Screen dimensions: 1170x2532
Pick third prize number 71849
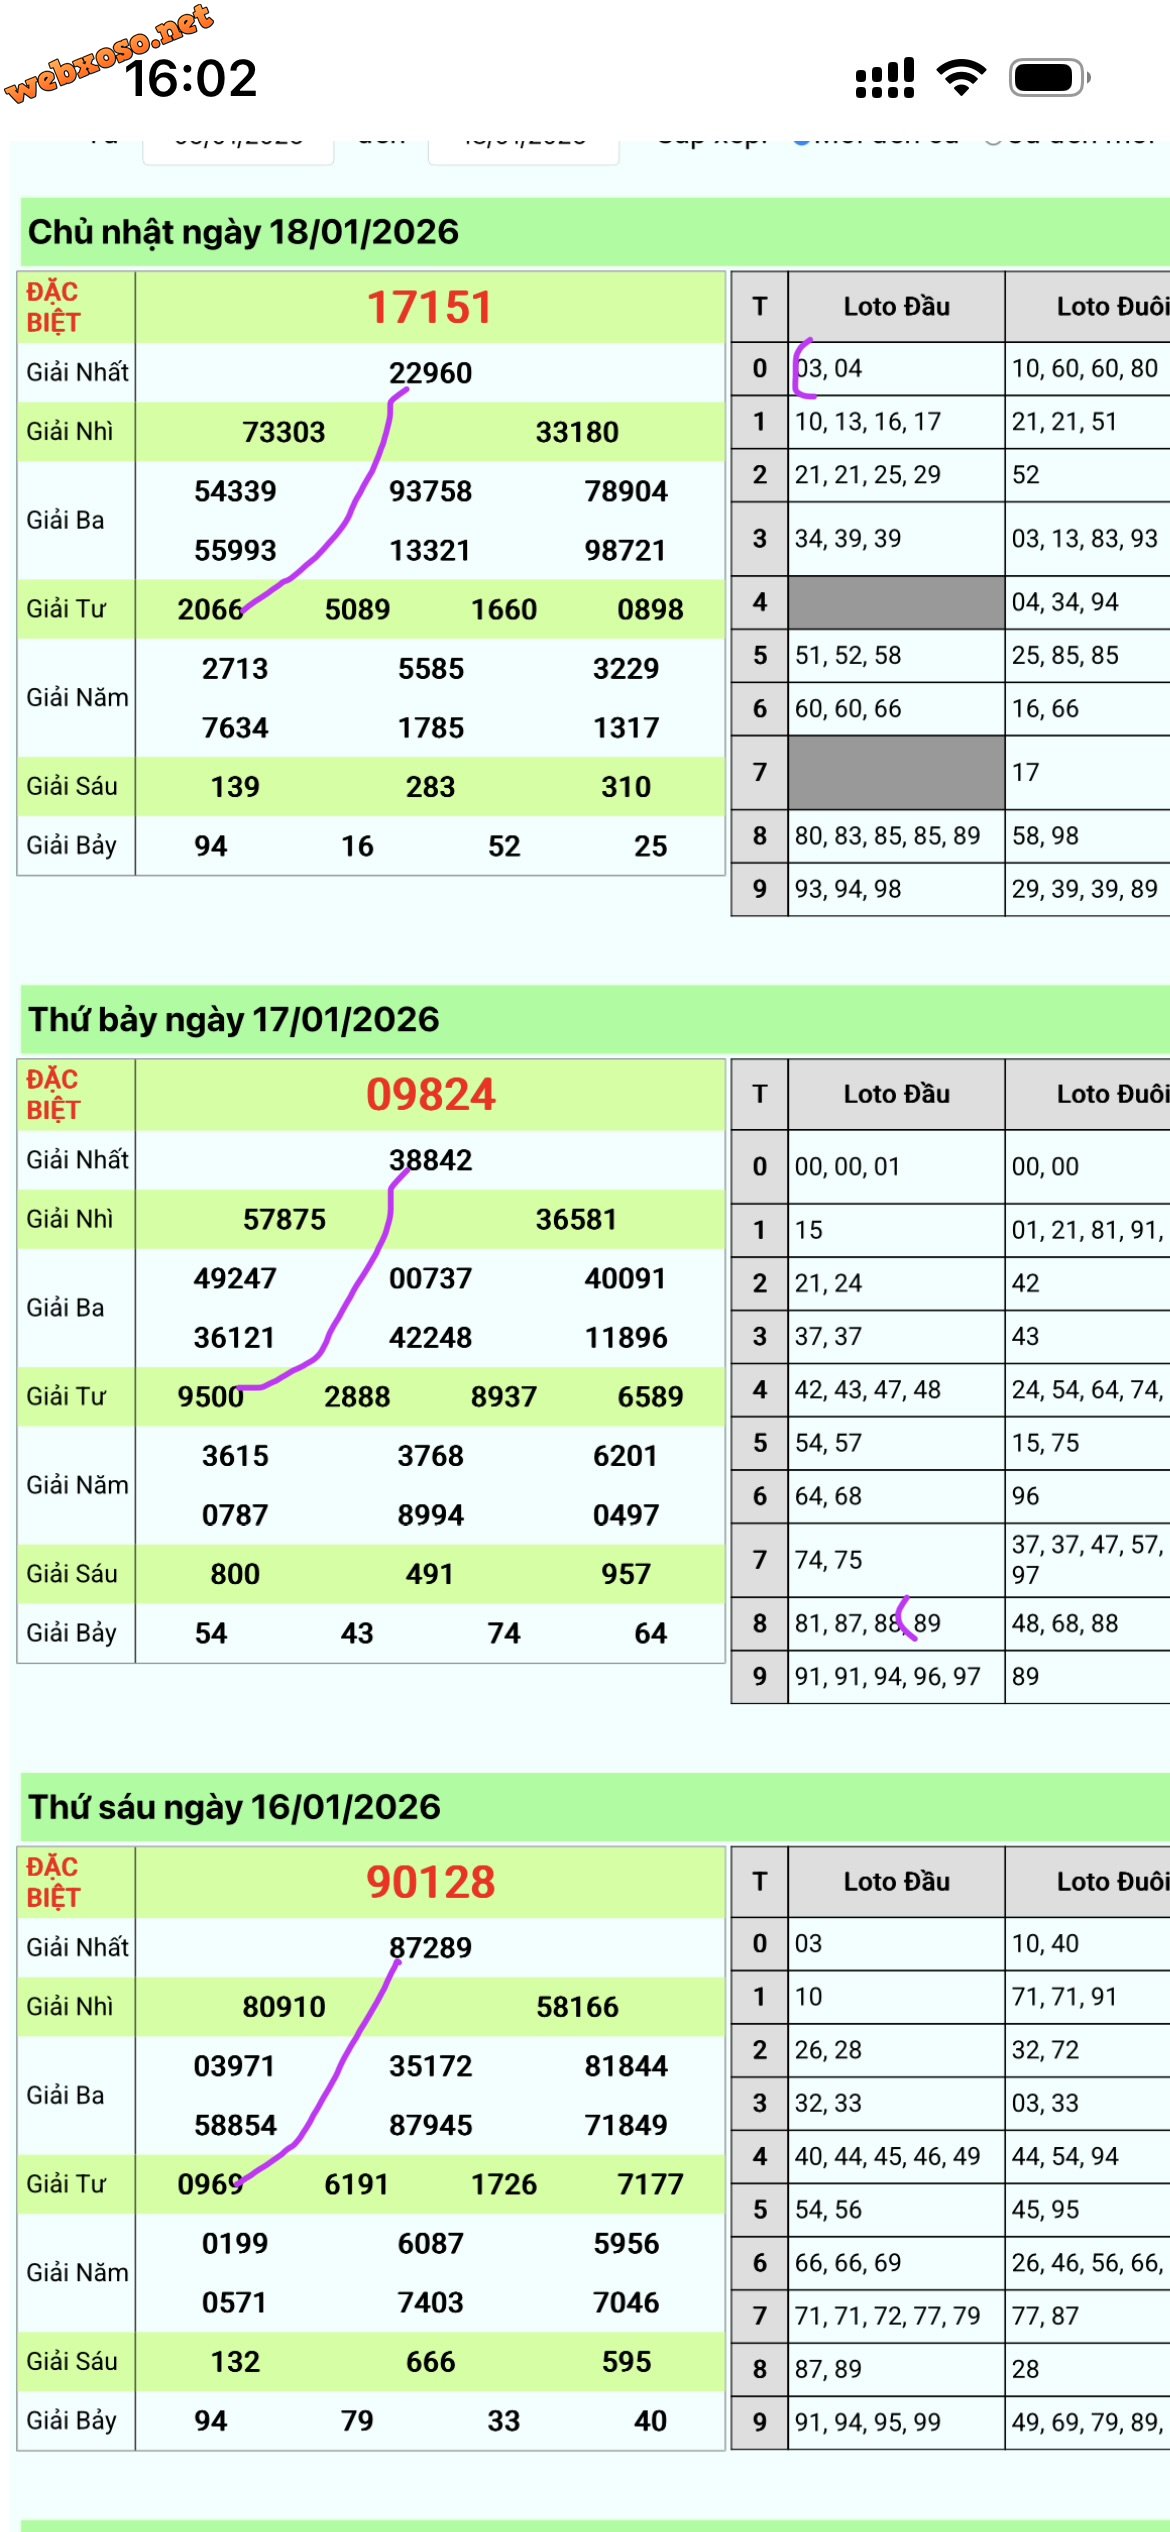[626, 2125]
